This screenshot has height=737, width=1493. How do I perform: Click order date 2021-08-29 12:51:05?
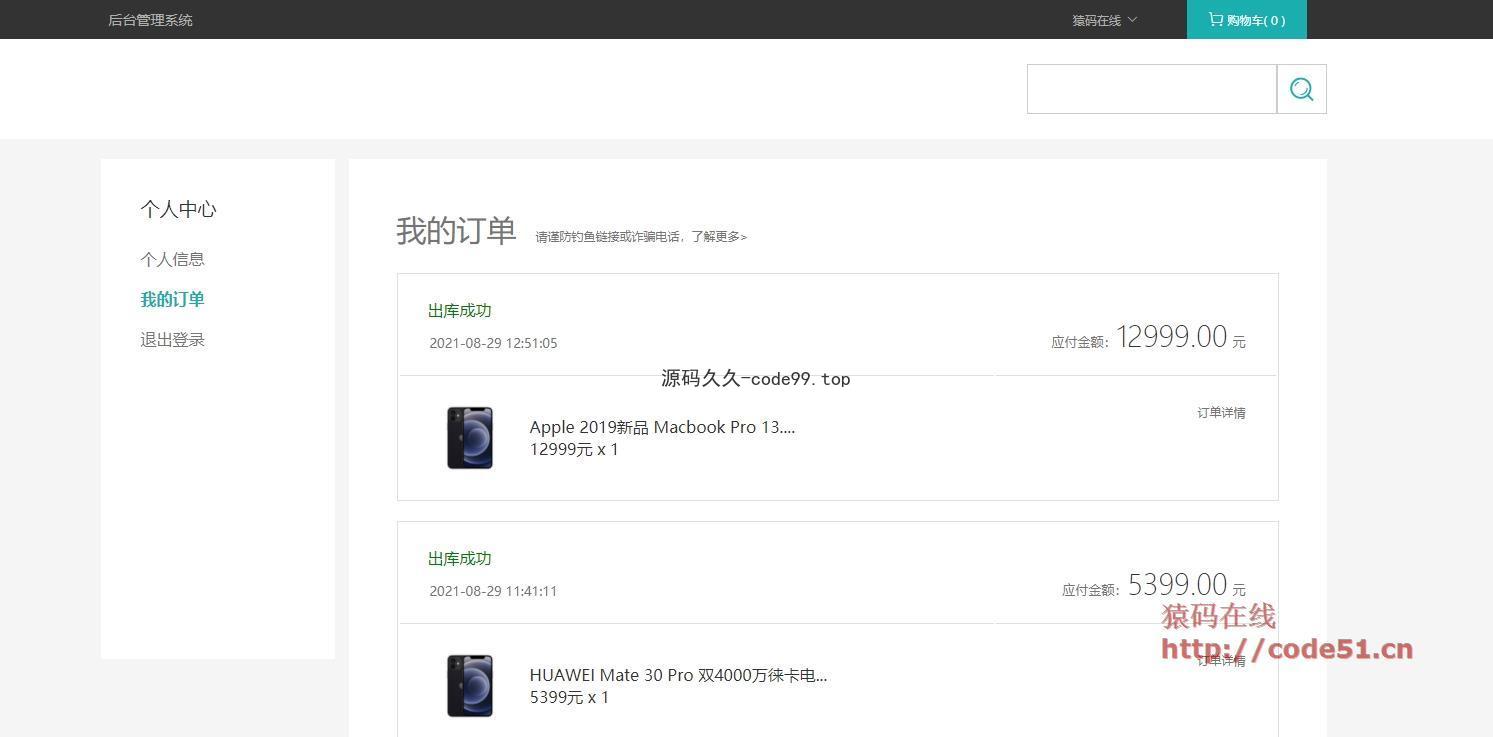coord(493,343)
